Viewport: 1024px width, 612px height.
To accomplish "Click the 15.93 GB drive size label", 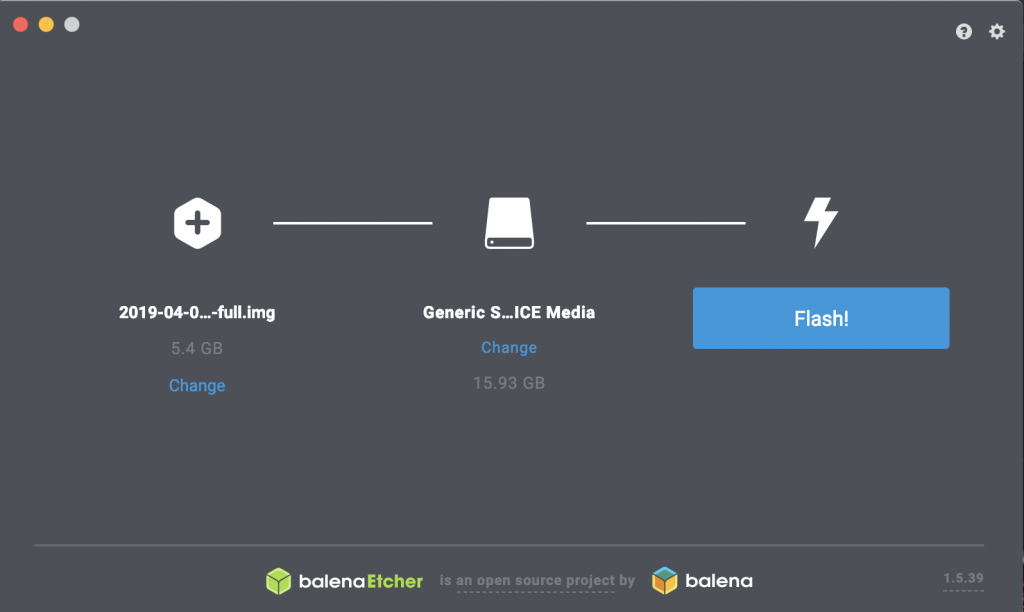I will [x=509, y=383].
